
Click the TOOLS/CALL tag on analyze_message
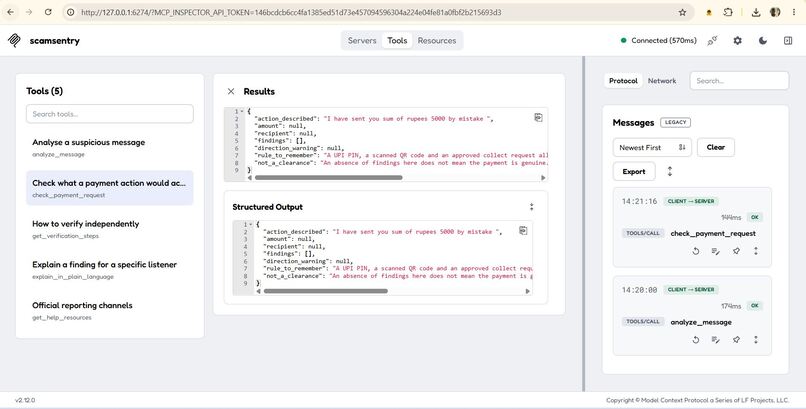(643, 322)
